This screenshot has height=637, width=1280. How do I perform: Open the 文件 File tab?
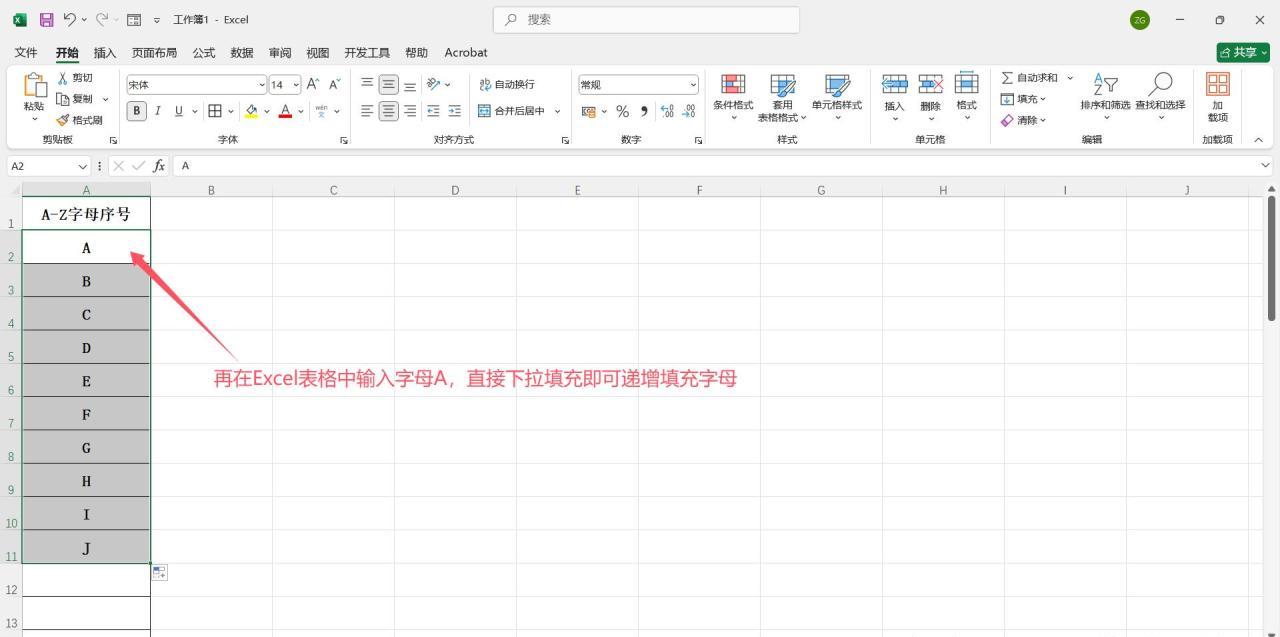[26, 52]
